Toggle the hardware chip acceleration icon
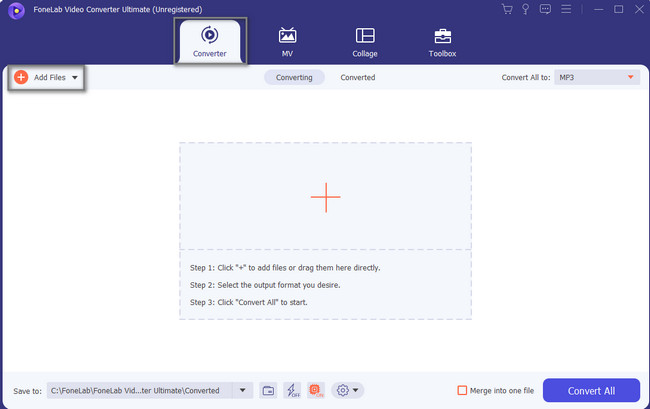The image size is (650, 409). click(316, 390)
